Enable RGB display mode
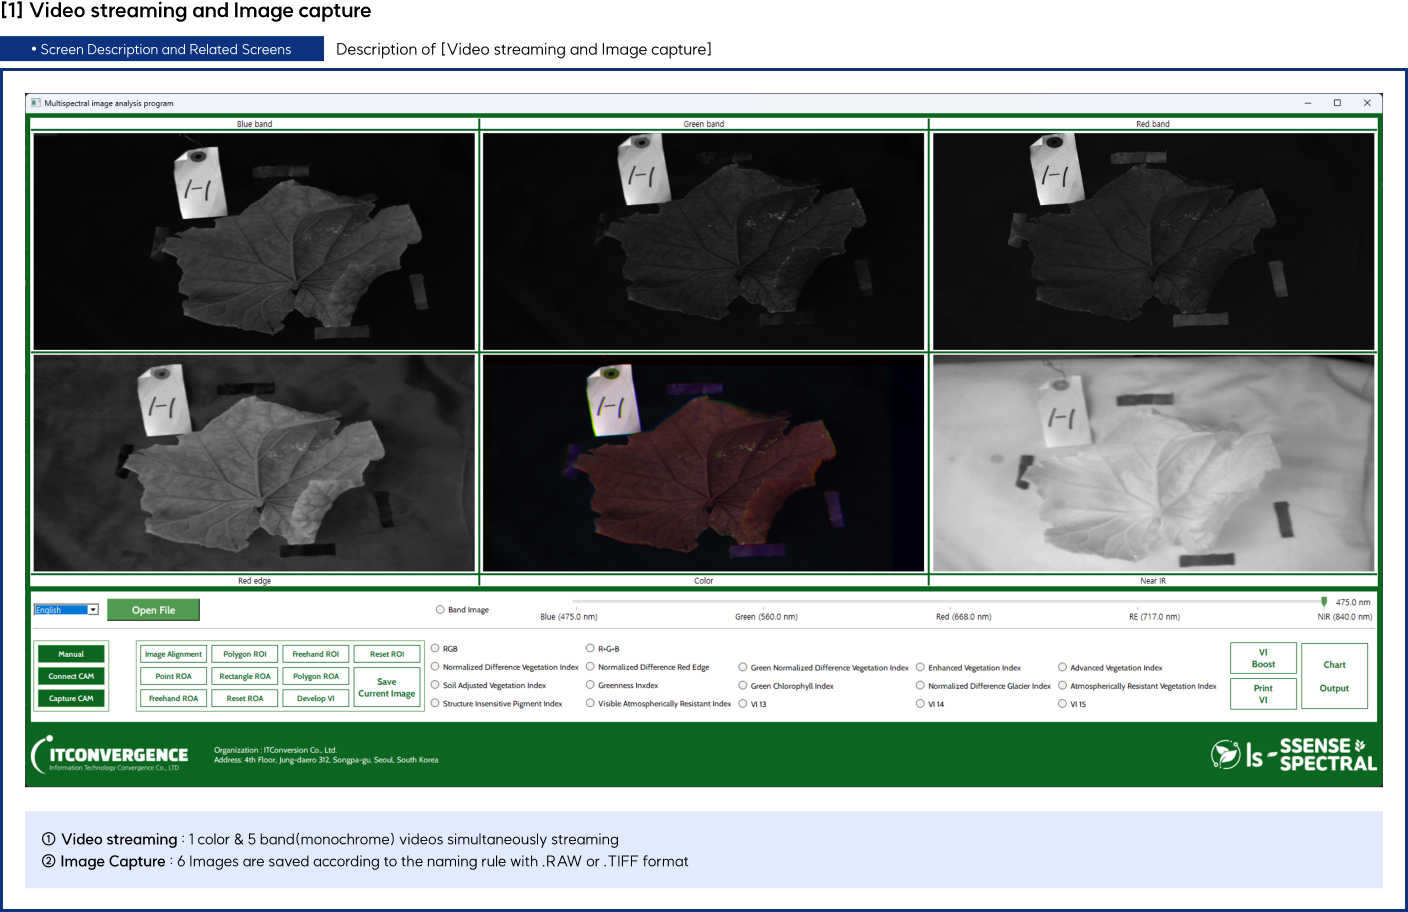This screenshot has width=1408, height=912. click(x=435, y=648)
